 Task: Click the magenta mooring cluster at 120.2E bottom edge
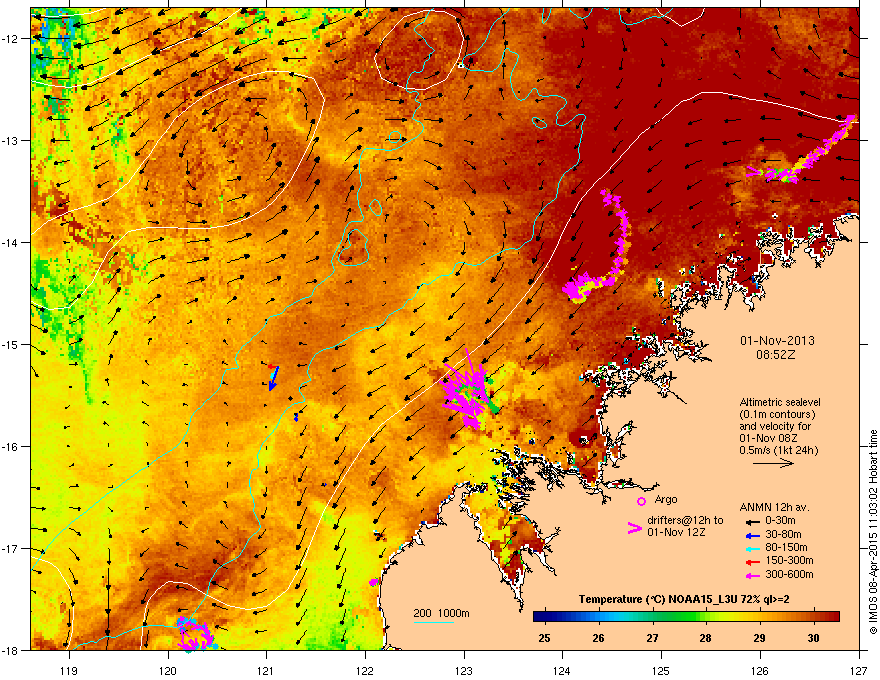click(x=194, y=634)
